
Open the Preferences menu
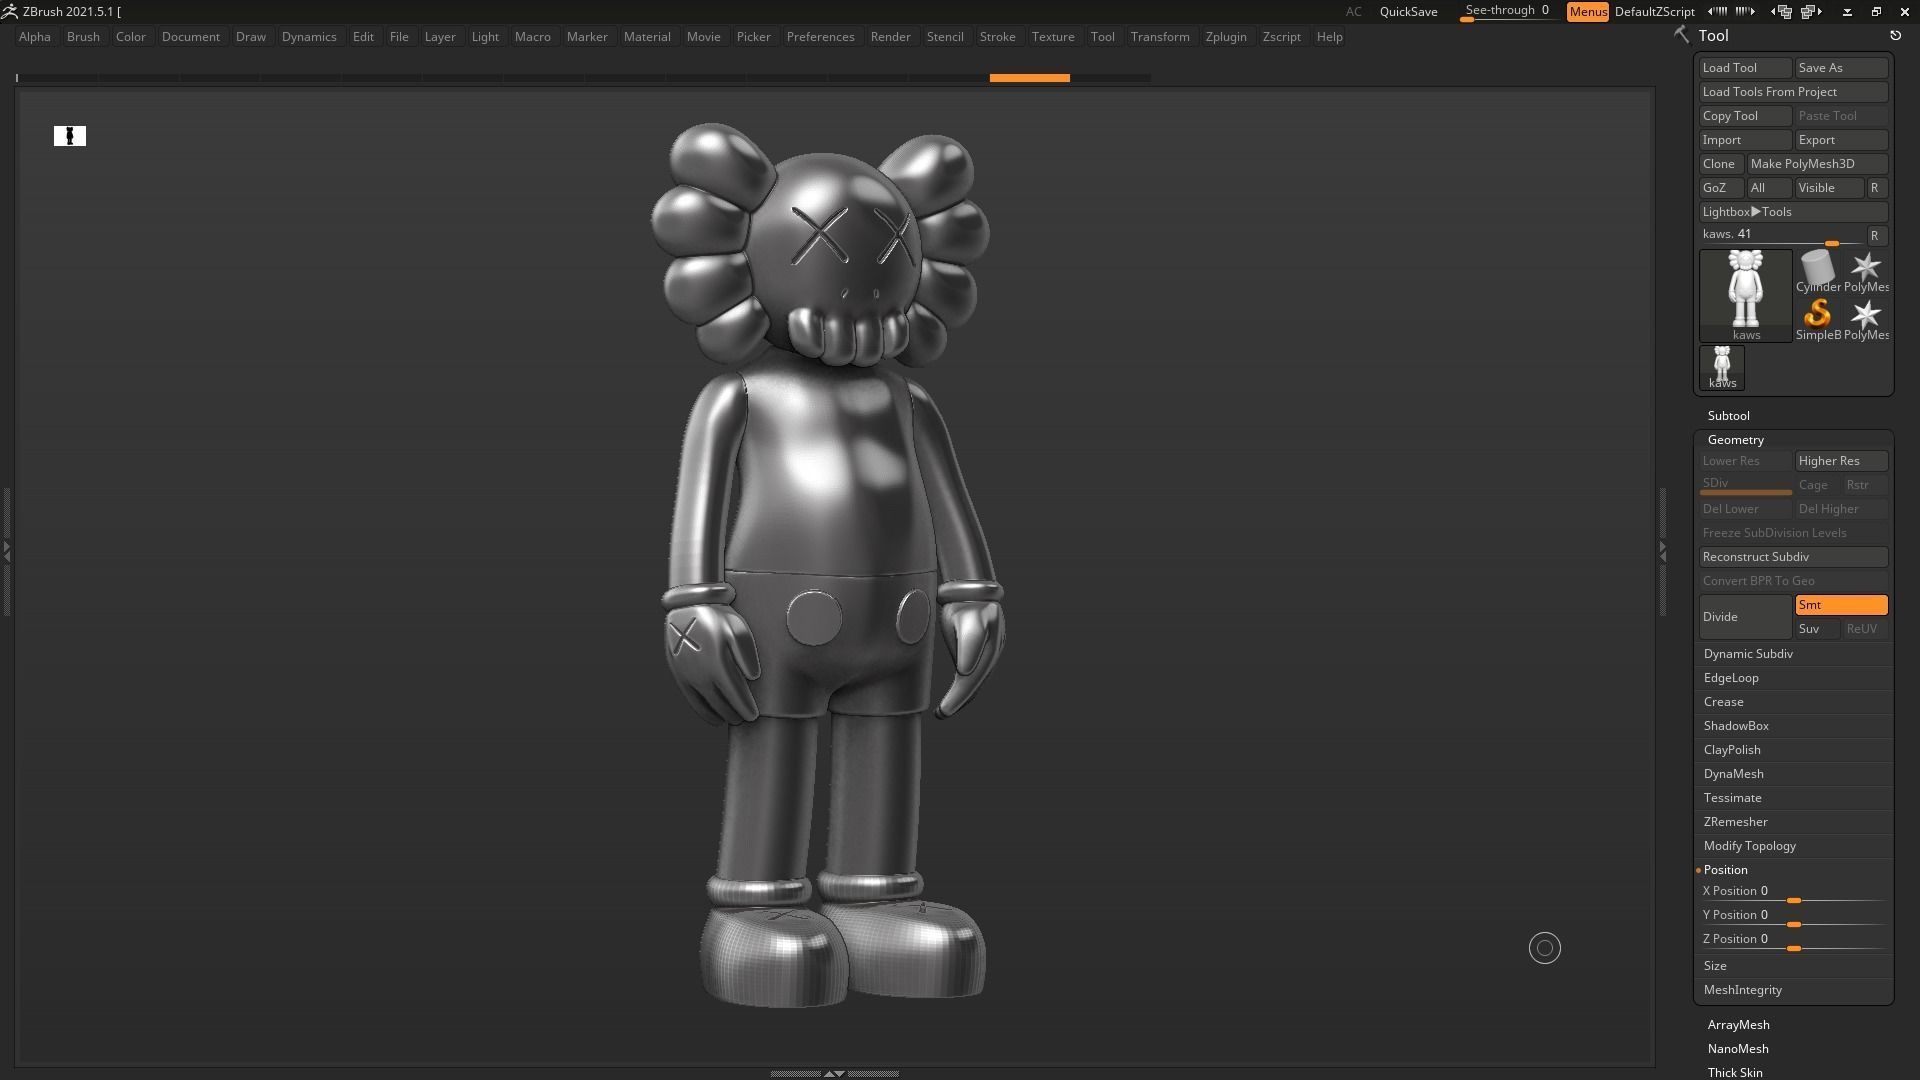click(x=820, y=37)
